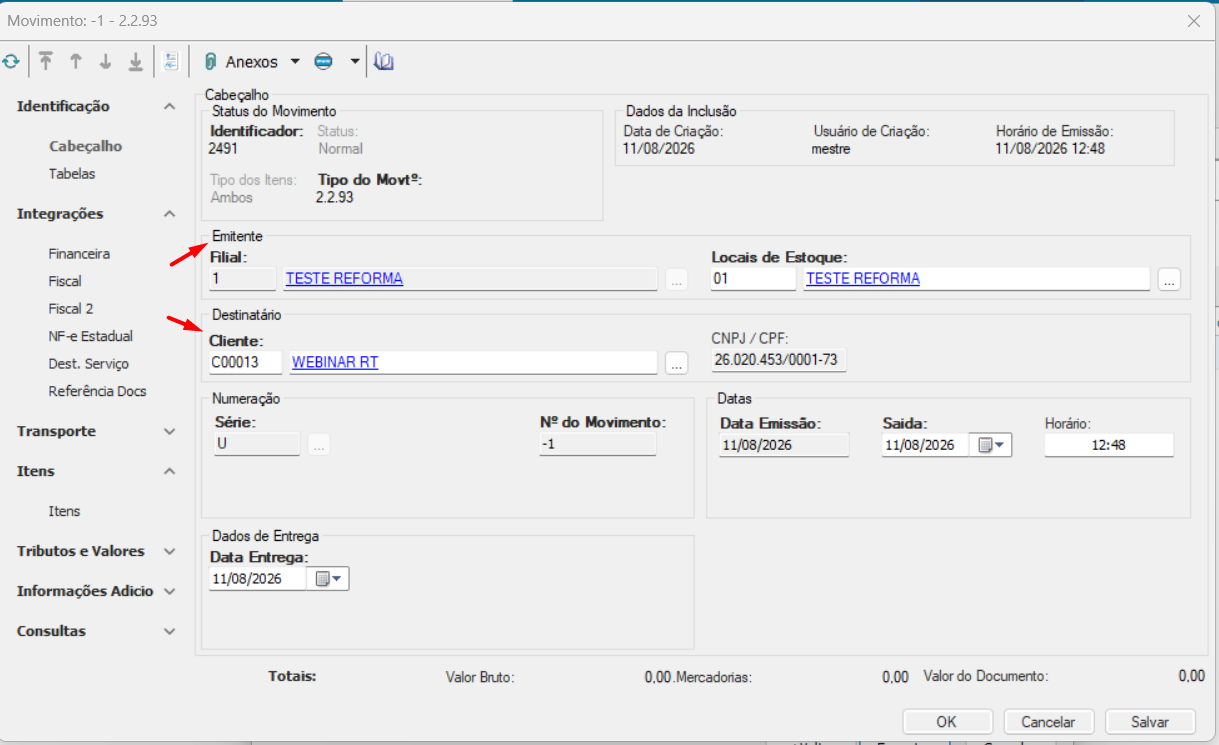Image resolution: width=1219 pixels, height=745 pixels.
Task: Open the Itens sub-item in sidebar
Action: (64, 511)
